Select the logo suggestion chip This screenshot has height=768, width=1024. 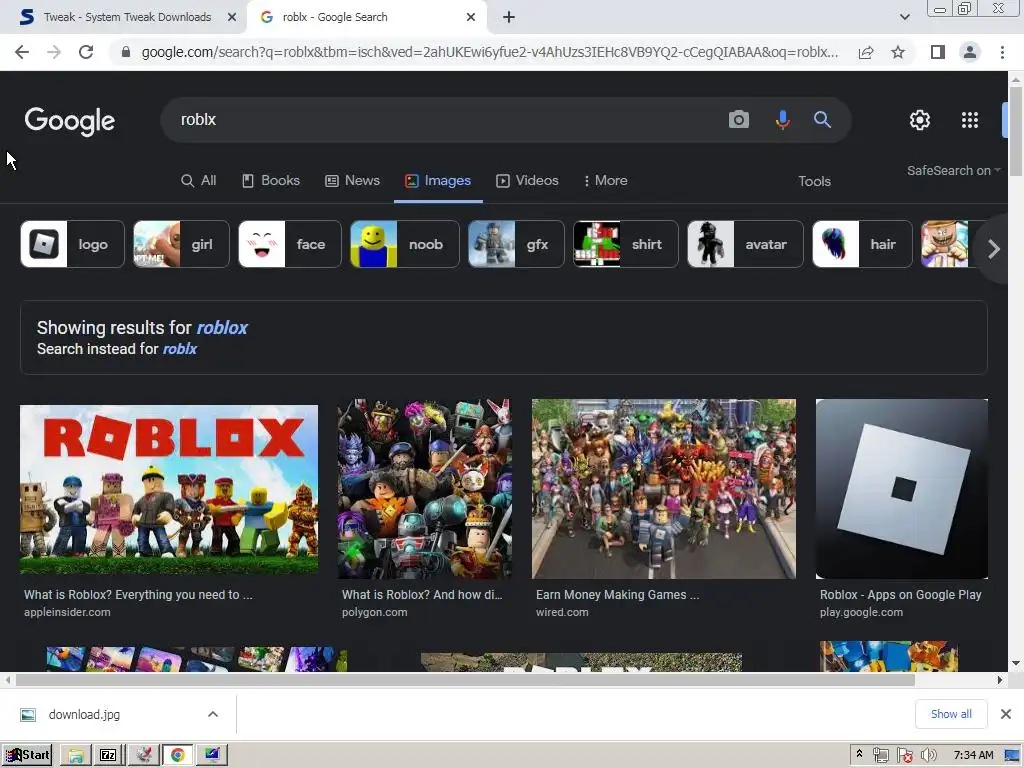72,244
